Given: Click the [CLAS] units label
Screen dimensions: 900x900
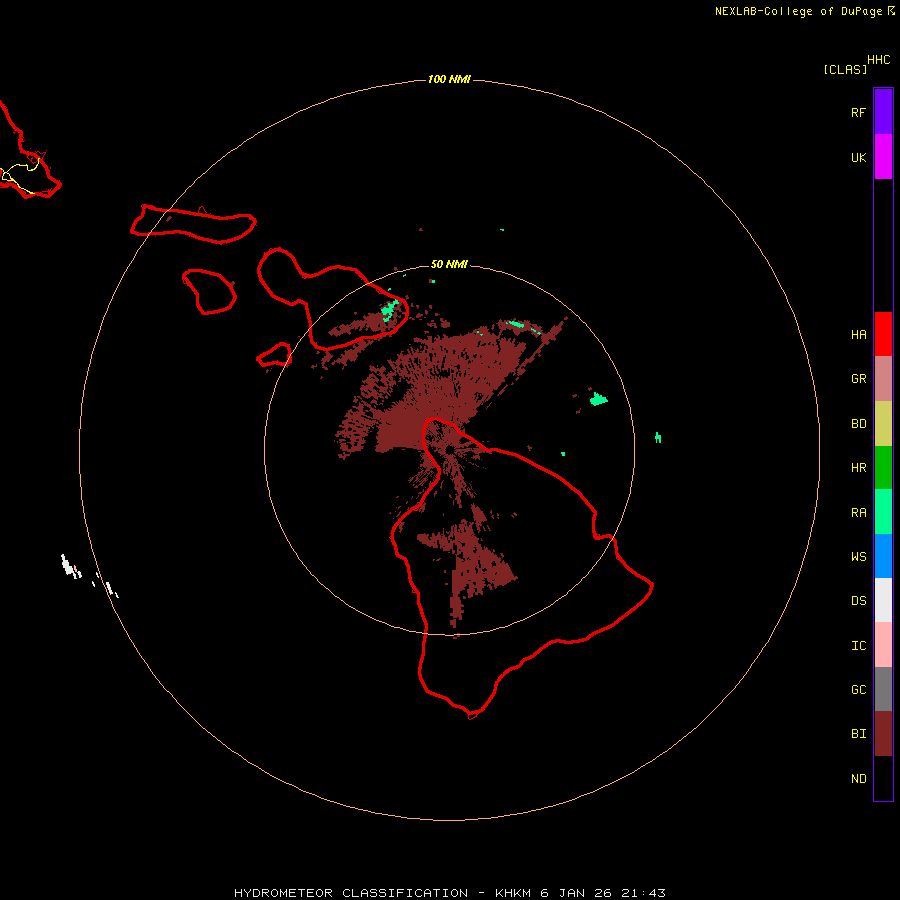Looking at the screenshot, I should pyautogui.click(x=845, y=69).
